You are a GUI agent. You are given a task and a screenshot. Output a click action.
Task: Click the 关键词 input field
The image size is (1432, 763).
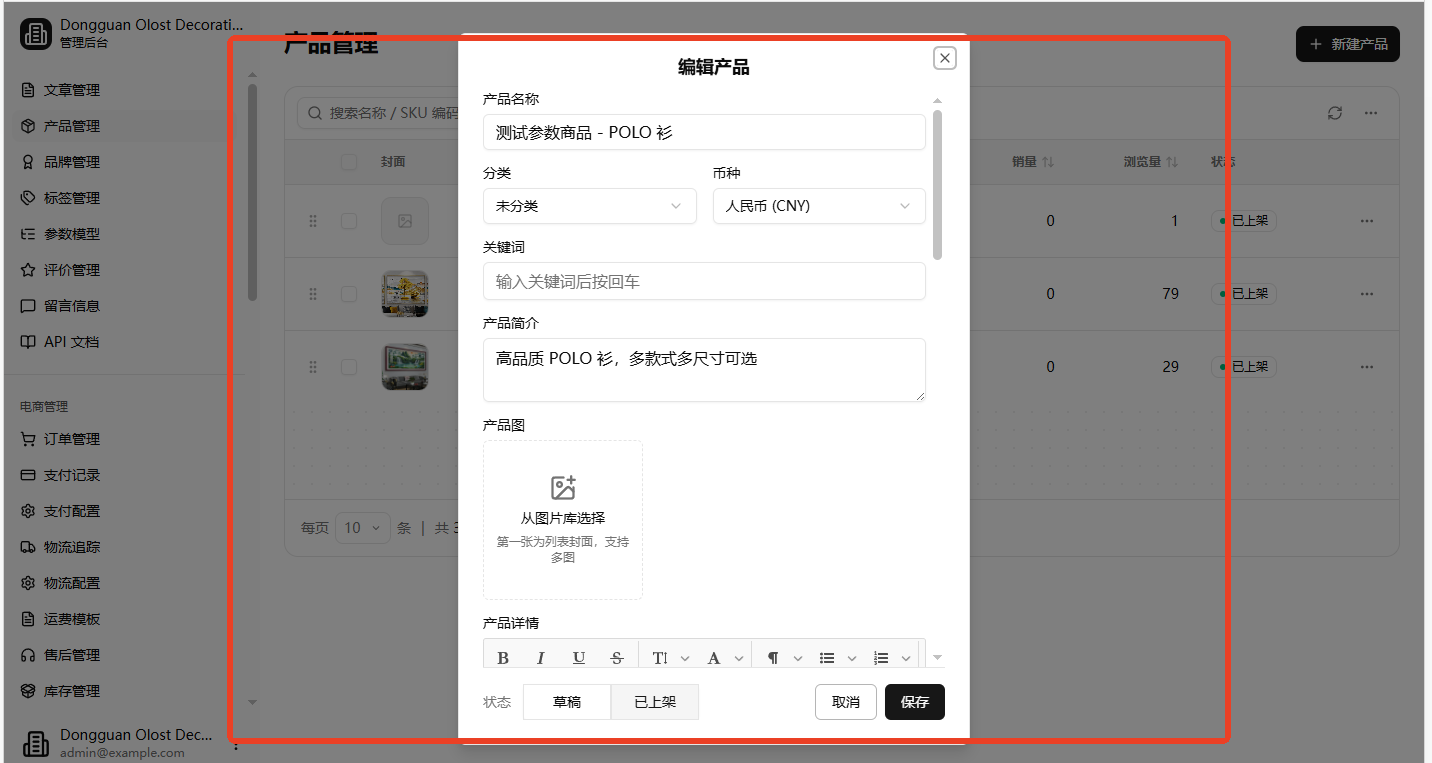coord(704,281)
